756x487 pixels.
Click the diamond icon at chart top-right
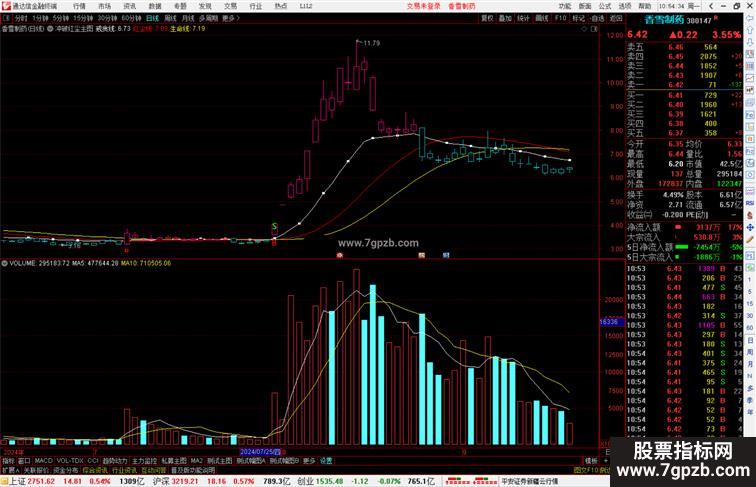click(x=584, y=29)
